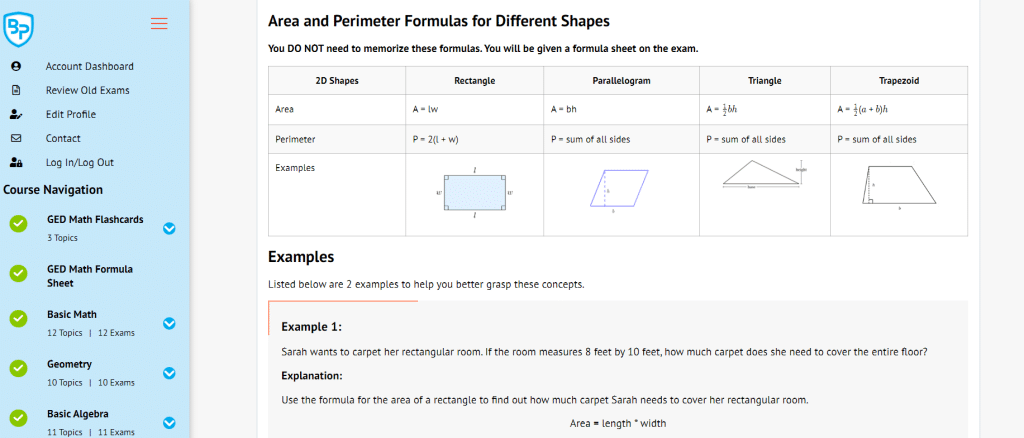Expand the Basic Algebra course section

169,422
